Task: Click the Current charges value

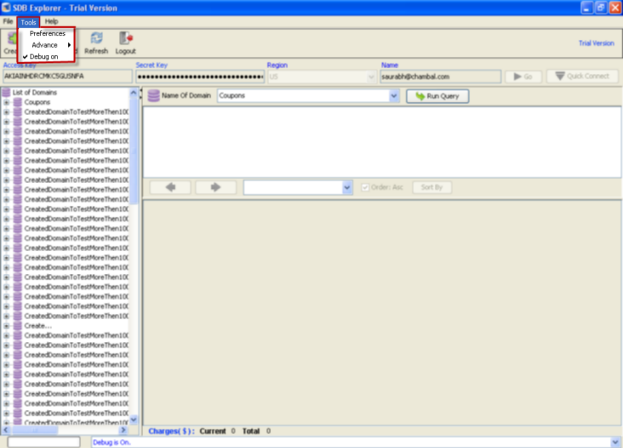Action: pyautogui.click(x=233, y=431)
